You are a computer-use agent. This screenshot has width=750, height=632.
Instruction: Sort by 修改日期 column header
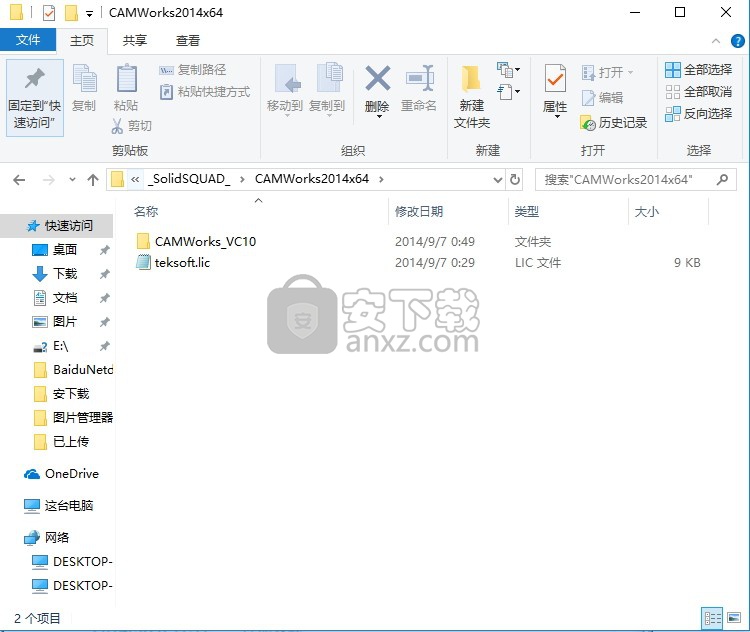click(419, 211)
